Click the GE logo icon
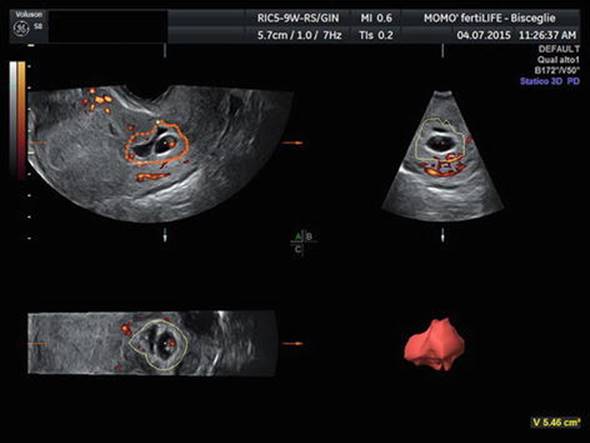This screenshot has height=443, width=590. pos(21,28)
